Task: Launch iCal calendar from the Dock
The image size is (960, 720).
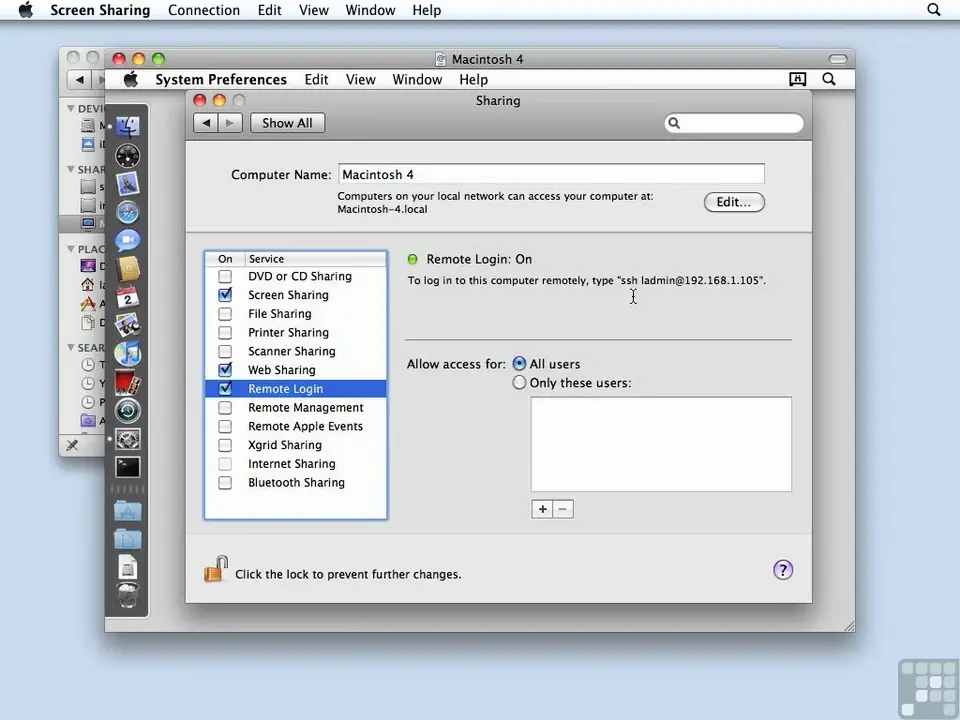Action: 128,297
